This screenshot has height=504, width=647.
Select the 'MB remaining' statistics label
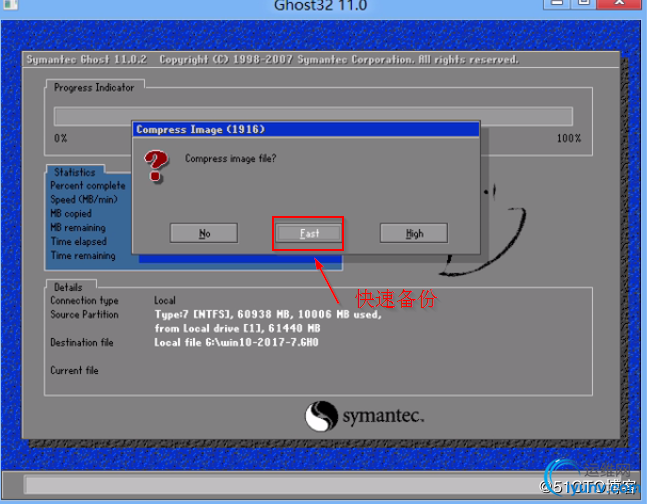point(78,227)
